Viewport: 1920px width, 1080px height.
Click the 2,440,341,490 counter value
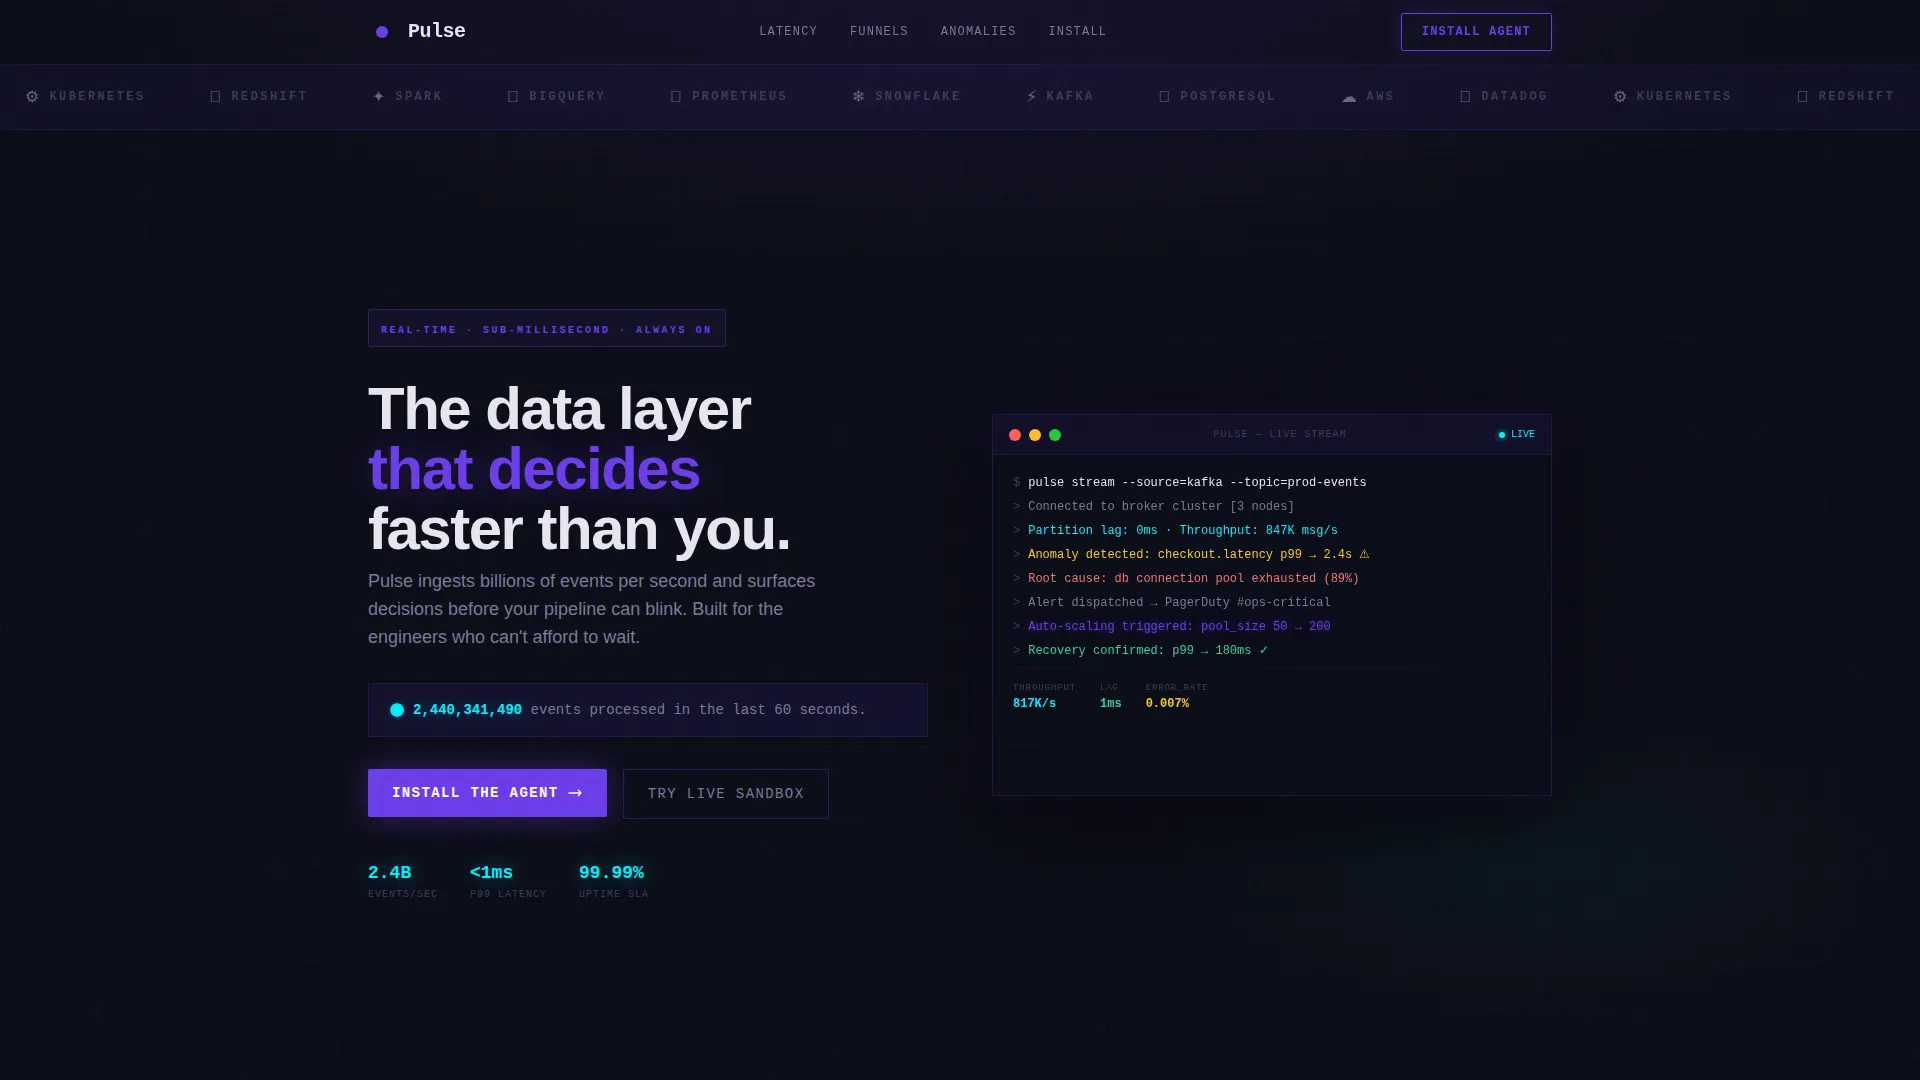click(x=467, y=710)
